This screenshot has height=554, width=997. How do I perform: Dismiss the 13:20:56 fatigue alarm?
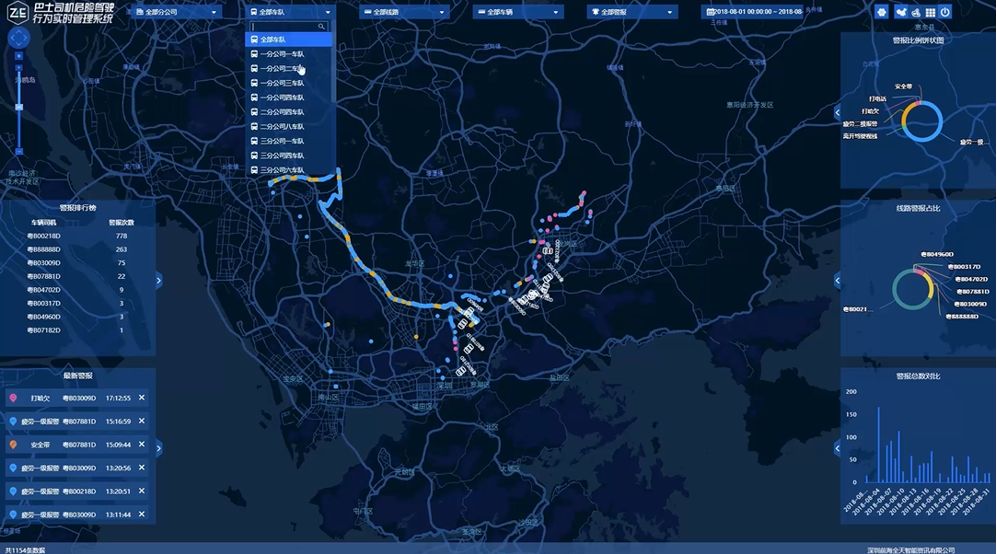142,467
